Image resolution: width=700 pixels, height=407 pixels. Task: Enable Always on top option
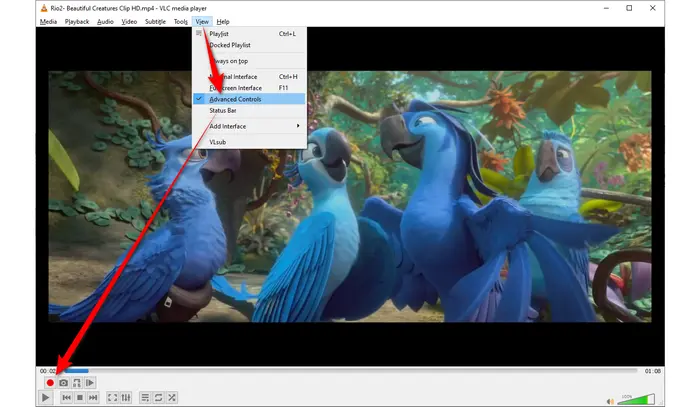(x=249, y=61)
